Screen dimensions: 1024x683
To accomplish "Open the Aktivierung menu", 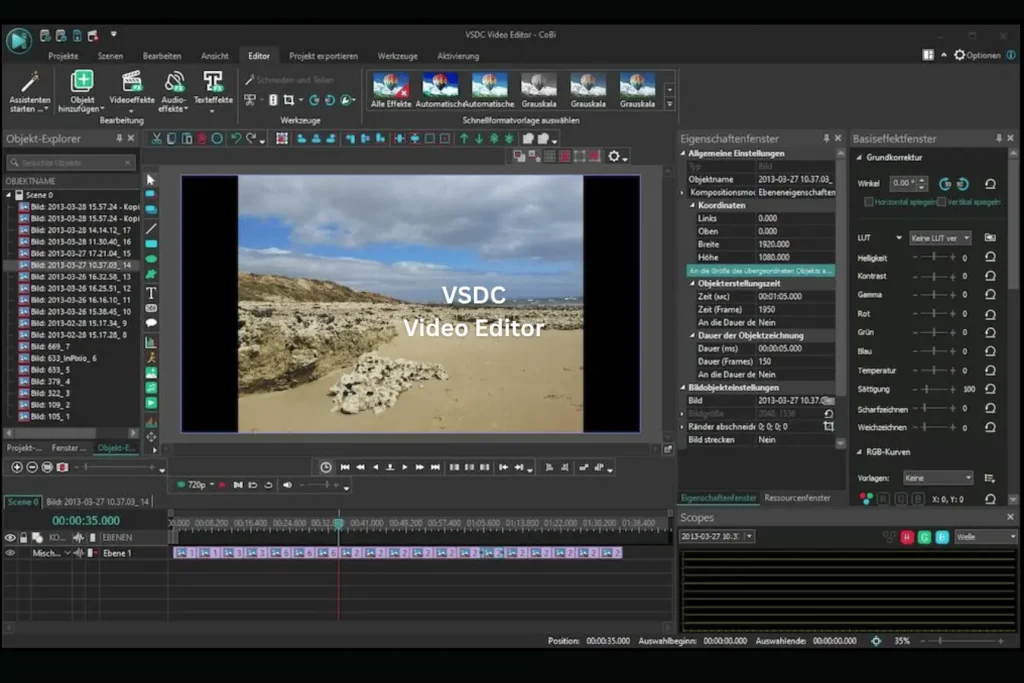I will click(x=458, y=56).
